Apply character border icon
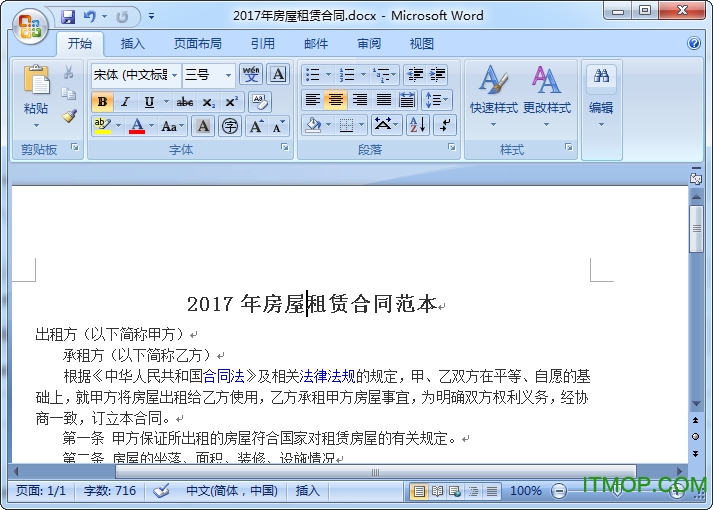The width and height of the screenshot is (713, 510). (278, 75)
